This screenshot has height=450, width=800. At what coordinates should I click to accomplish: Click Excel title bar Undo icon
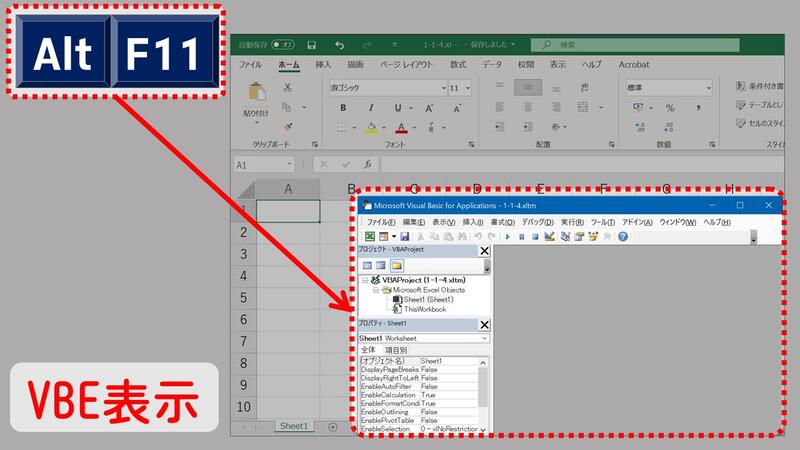click(339, 45)
